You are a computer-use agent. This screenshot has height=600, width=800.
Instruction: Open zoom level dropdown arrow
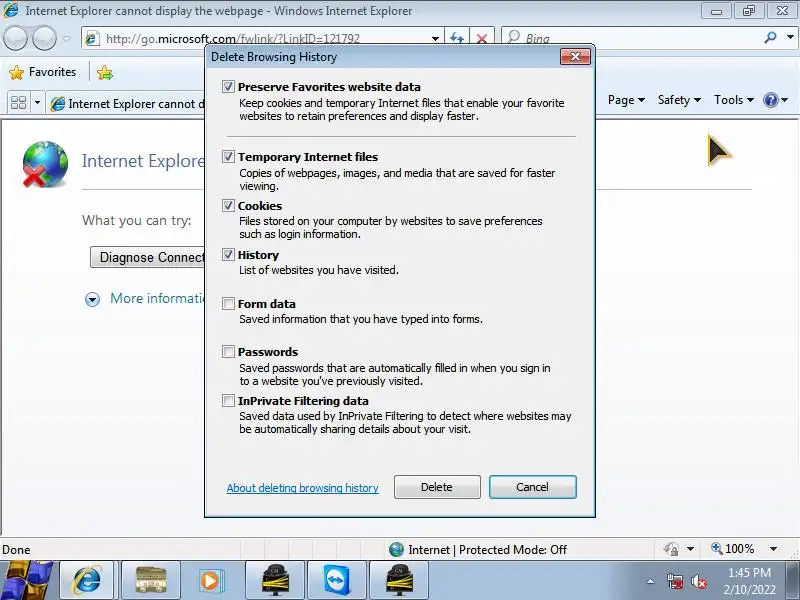[773, 549]
